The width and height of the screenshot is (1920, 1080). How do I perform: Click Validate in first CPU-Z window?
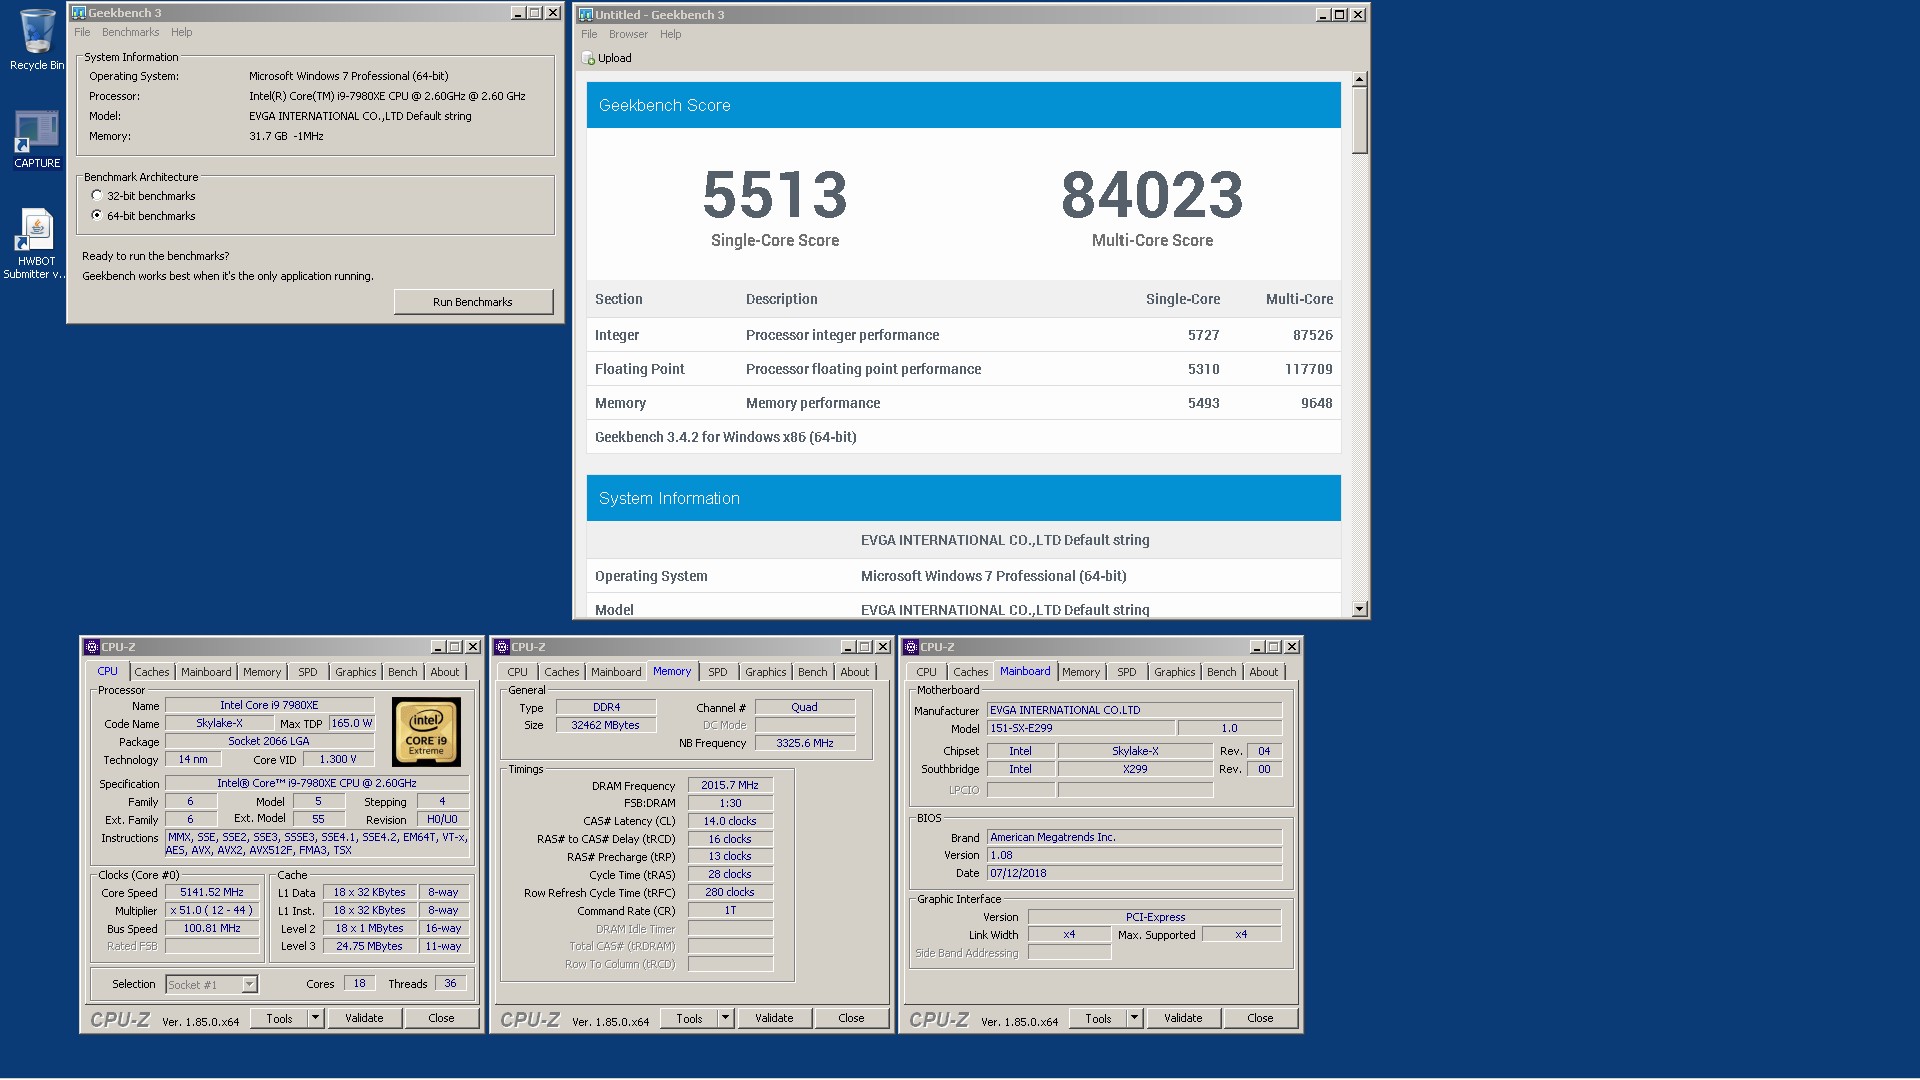pyautogui.click(x=364, y=1018)
